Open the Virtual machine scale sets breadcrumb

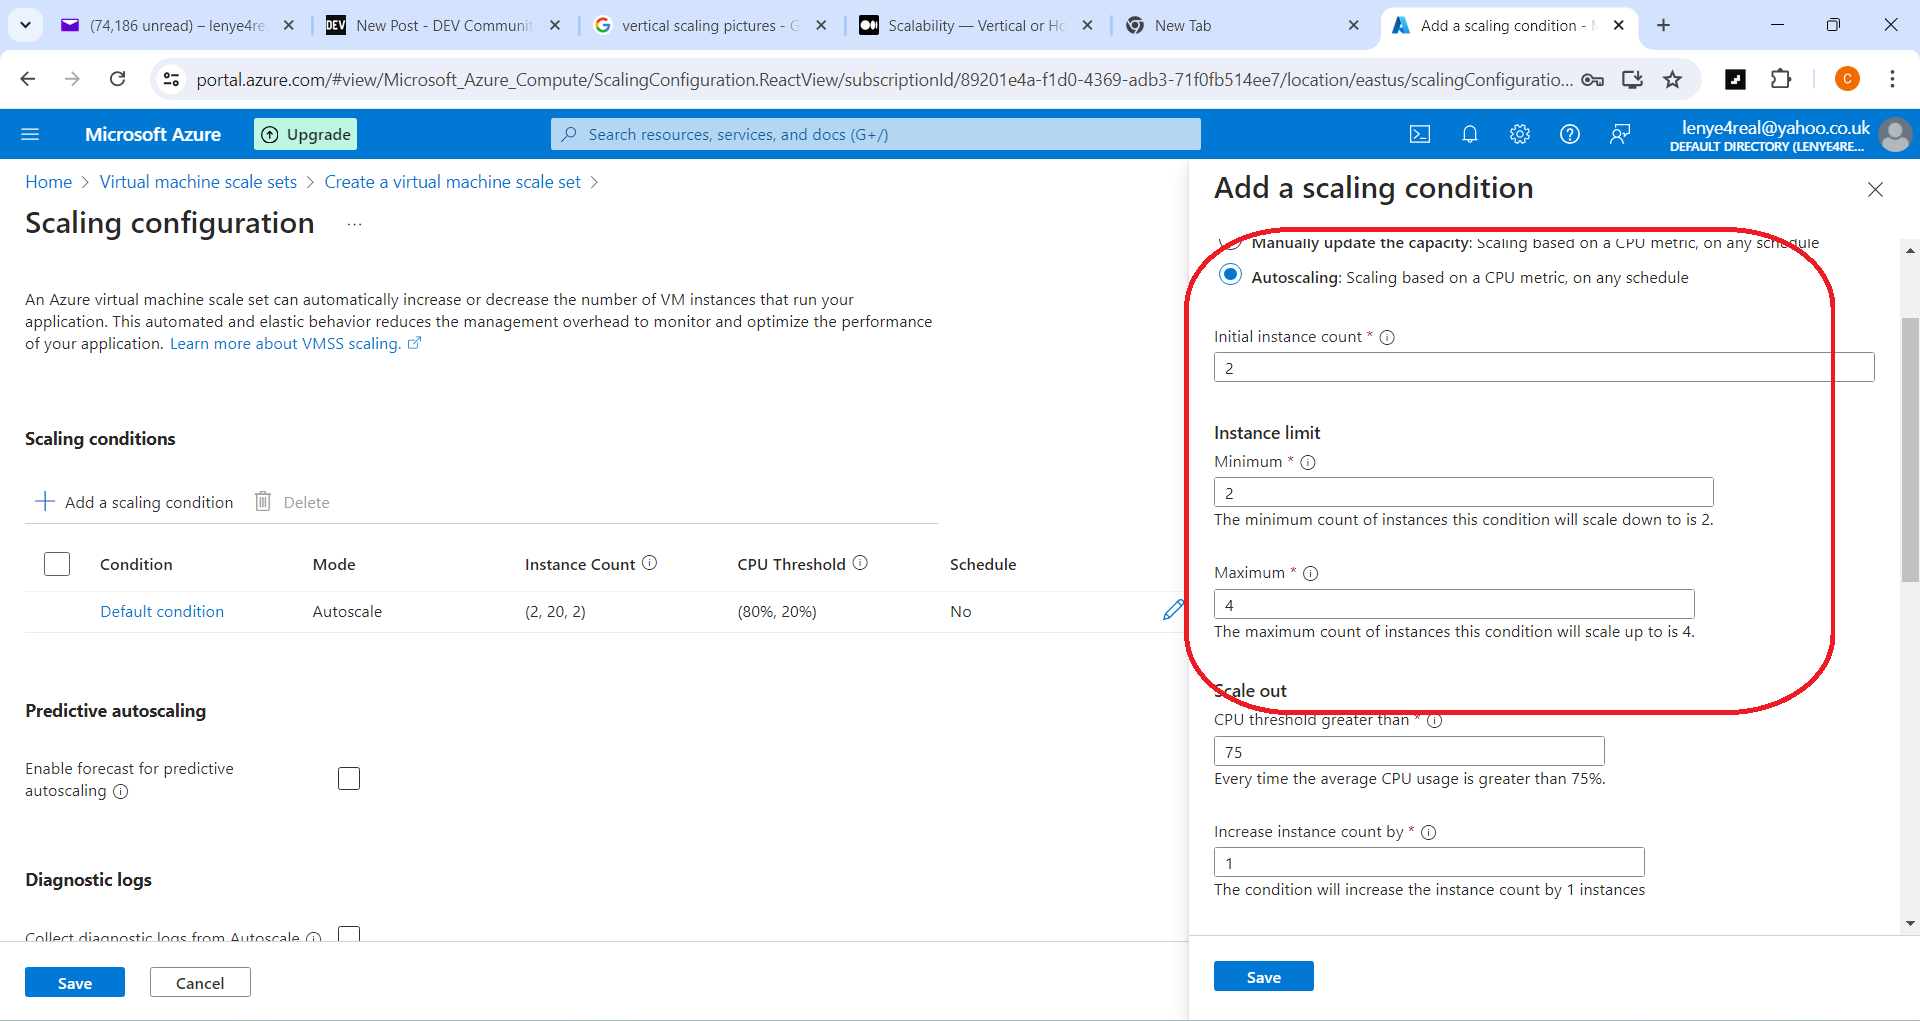[x=198, y=182]
